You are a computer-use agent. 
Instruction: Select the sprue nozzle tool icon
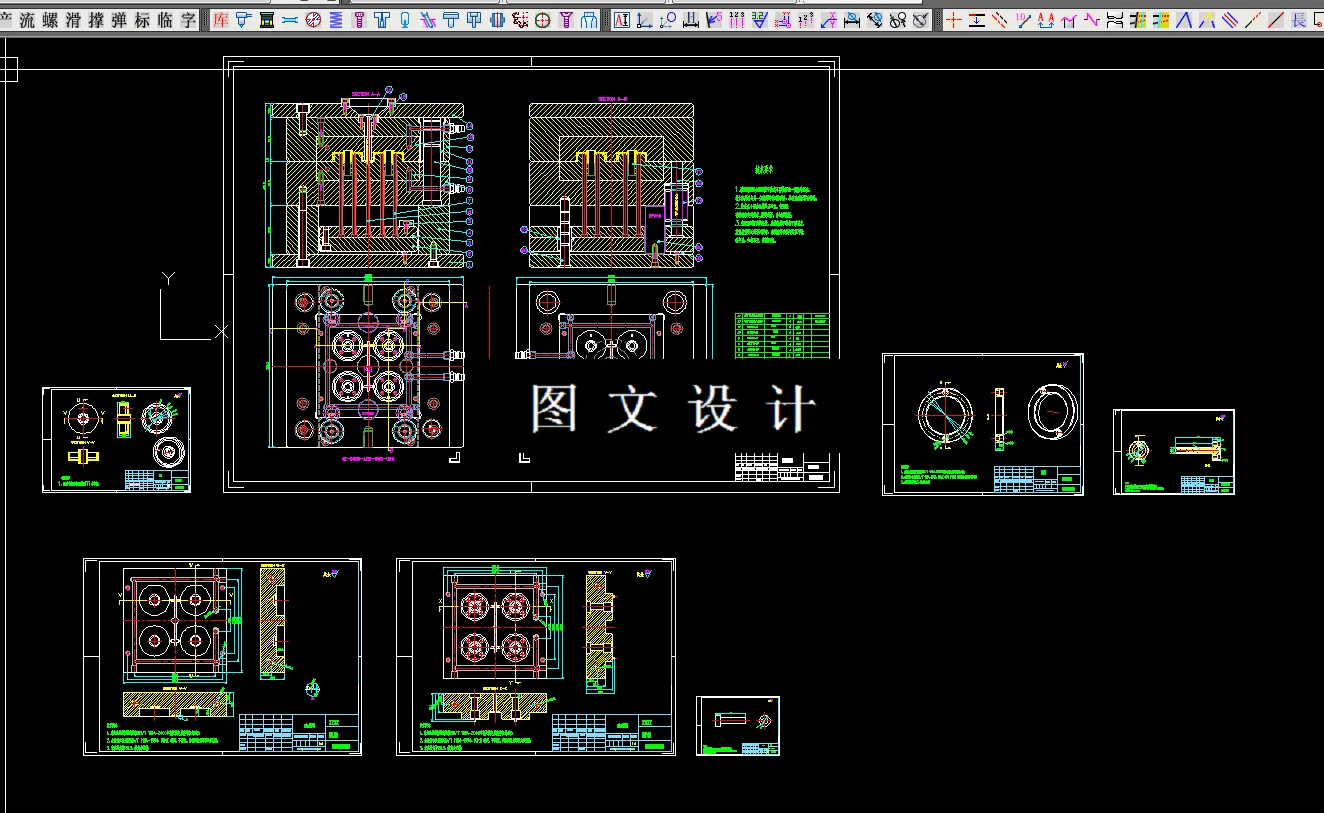244,19
